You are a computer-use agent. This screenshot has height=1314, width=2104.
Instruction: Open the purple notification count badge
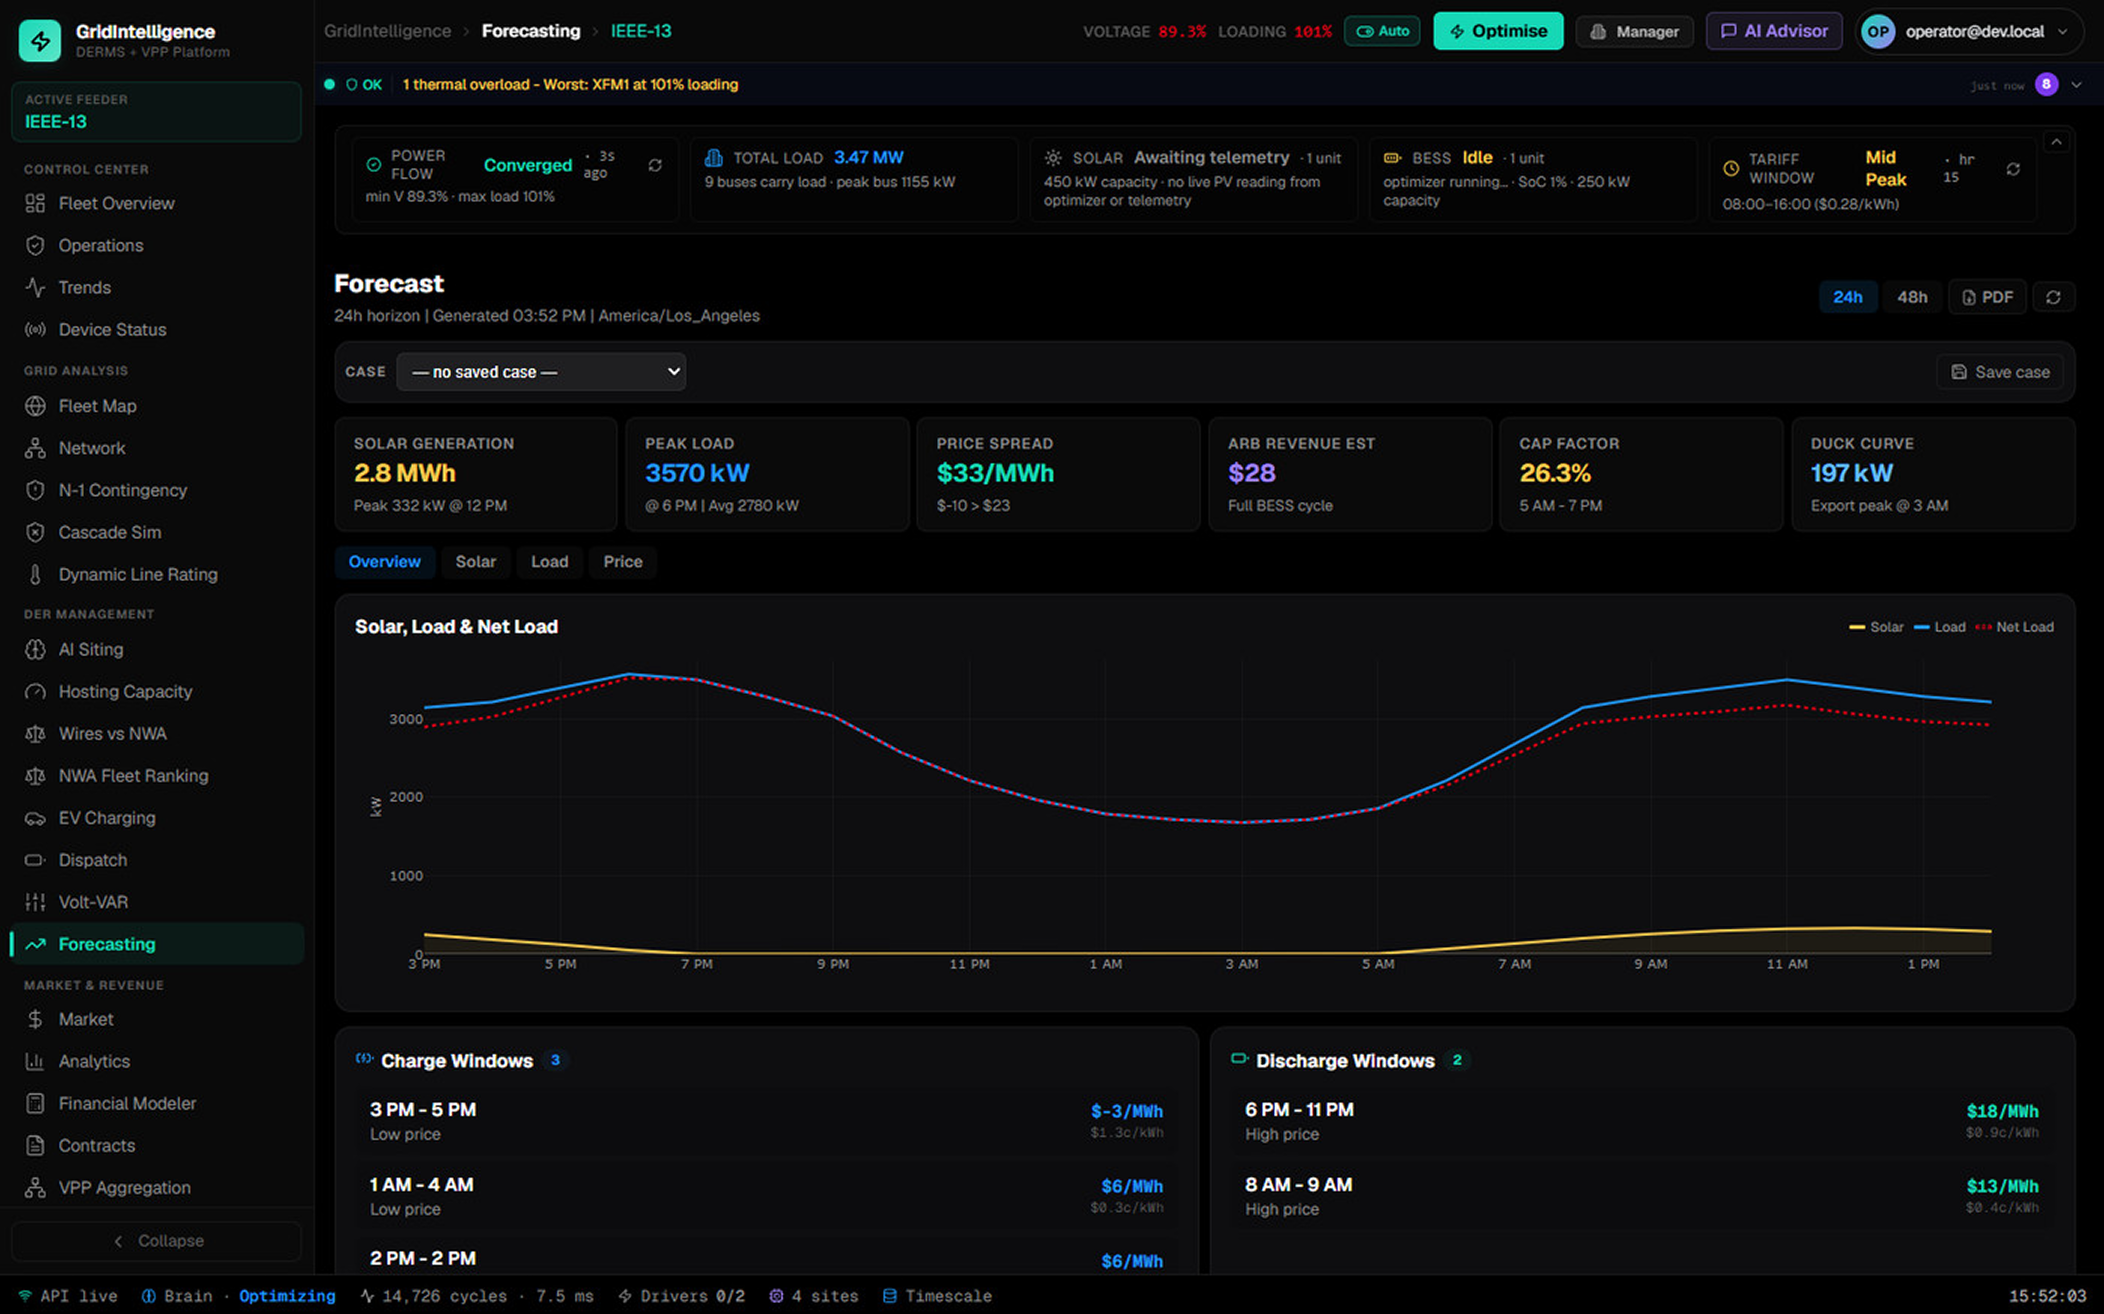(x=2046, y=85)
